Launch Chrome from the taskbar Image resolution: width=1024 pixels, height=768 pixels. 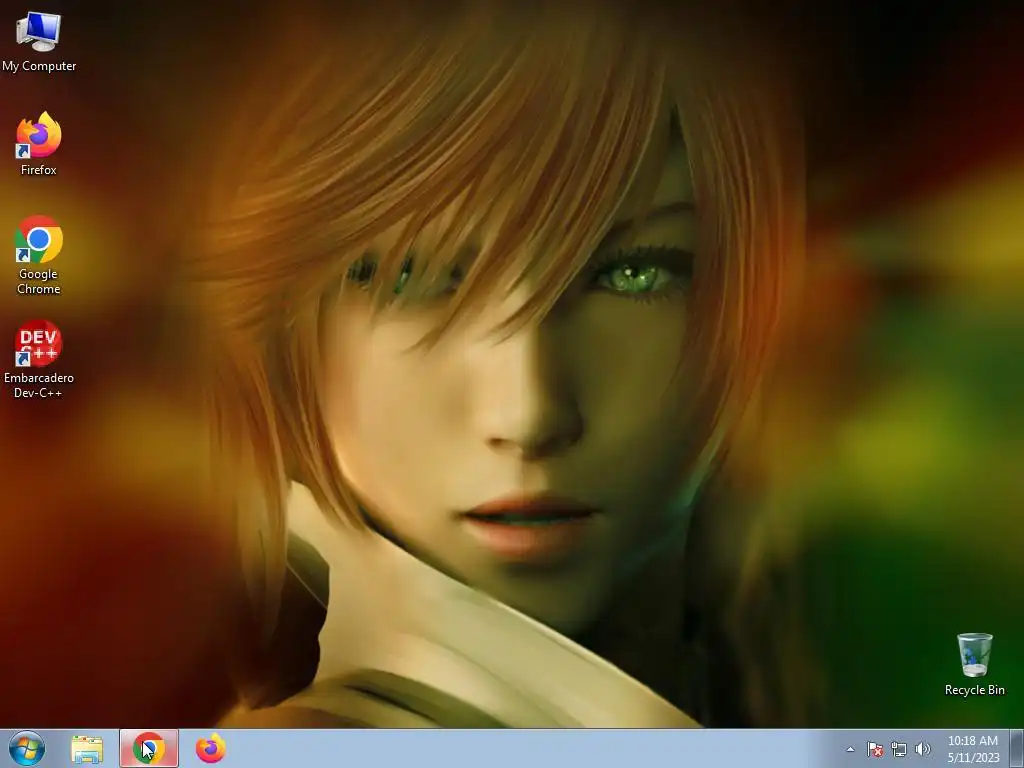click(x=149, y=748)
